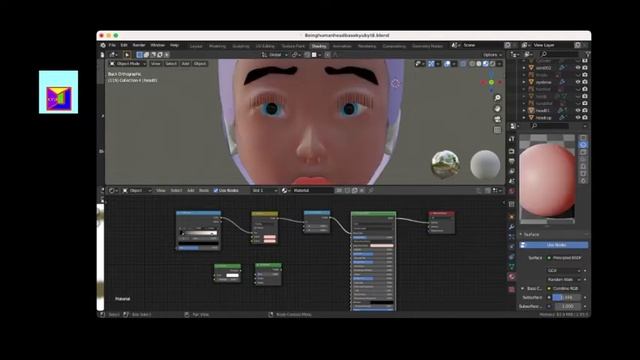Open the Global transform orientation dropdown
640x360 pixels.
275,55
